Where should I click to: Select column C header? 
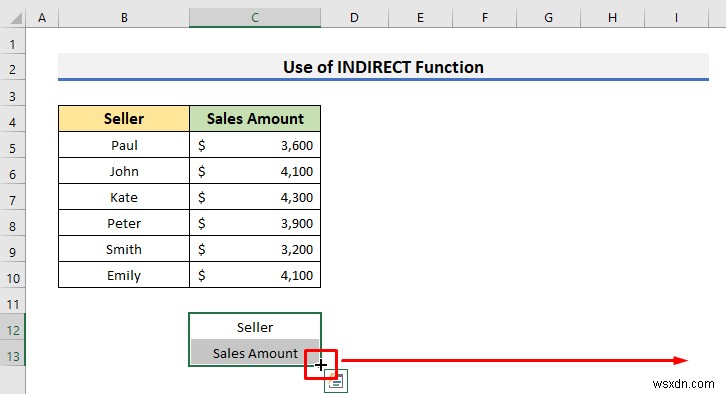pos(255,18)
